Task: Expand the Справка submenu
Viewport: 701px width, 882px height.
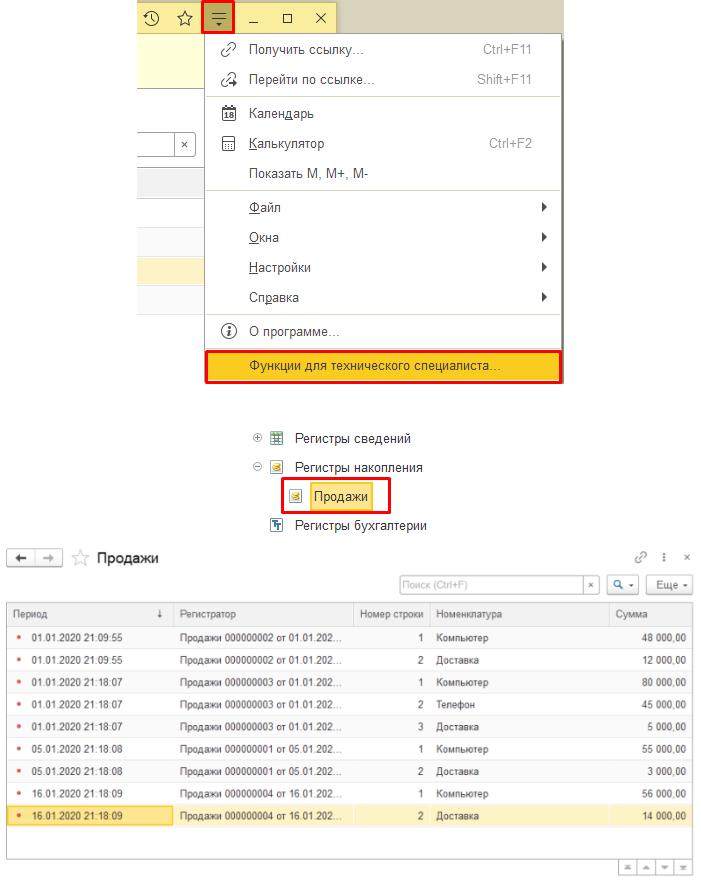Action: click(383, 297)
